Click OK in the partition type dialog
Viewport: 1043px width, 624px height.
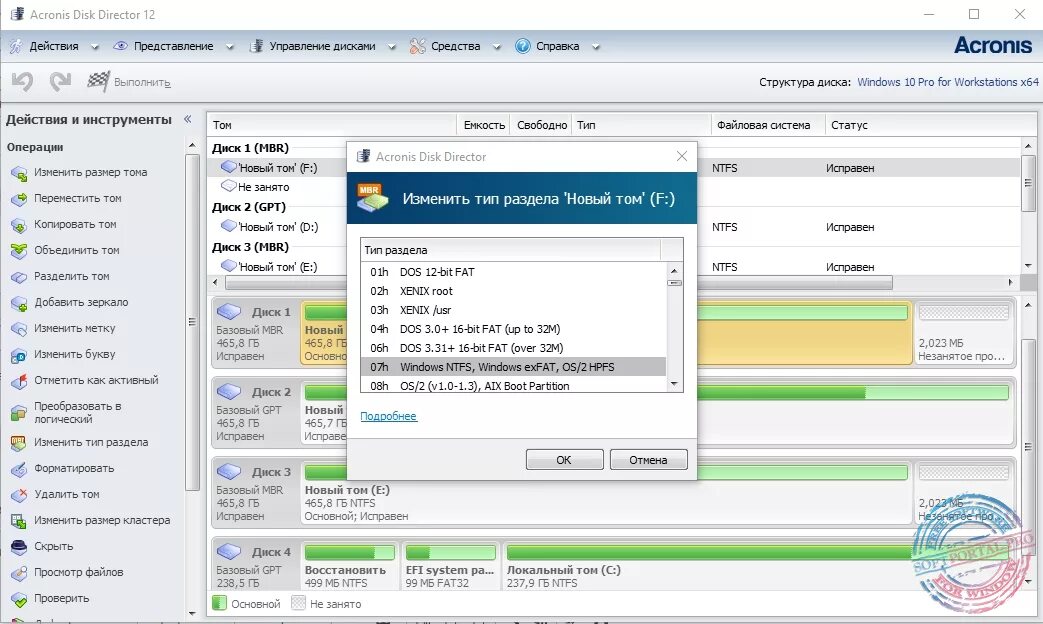click(564, 460)
